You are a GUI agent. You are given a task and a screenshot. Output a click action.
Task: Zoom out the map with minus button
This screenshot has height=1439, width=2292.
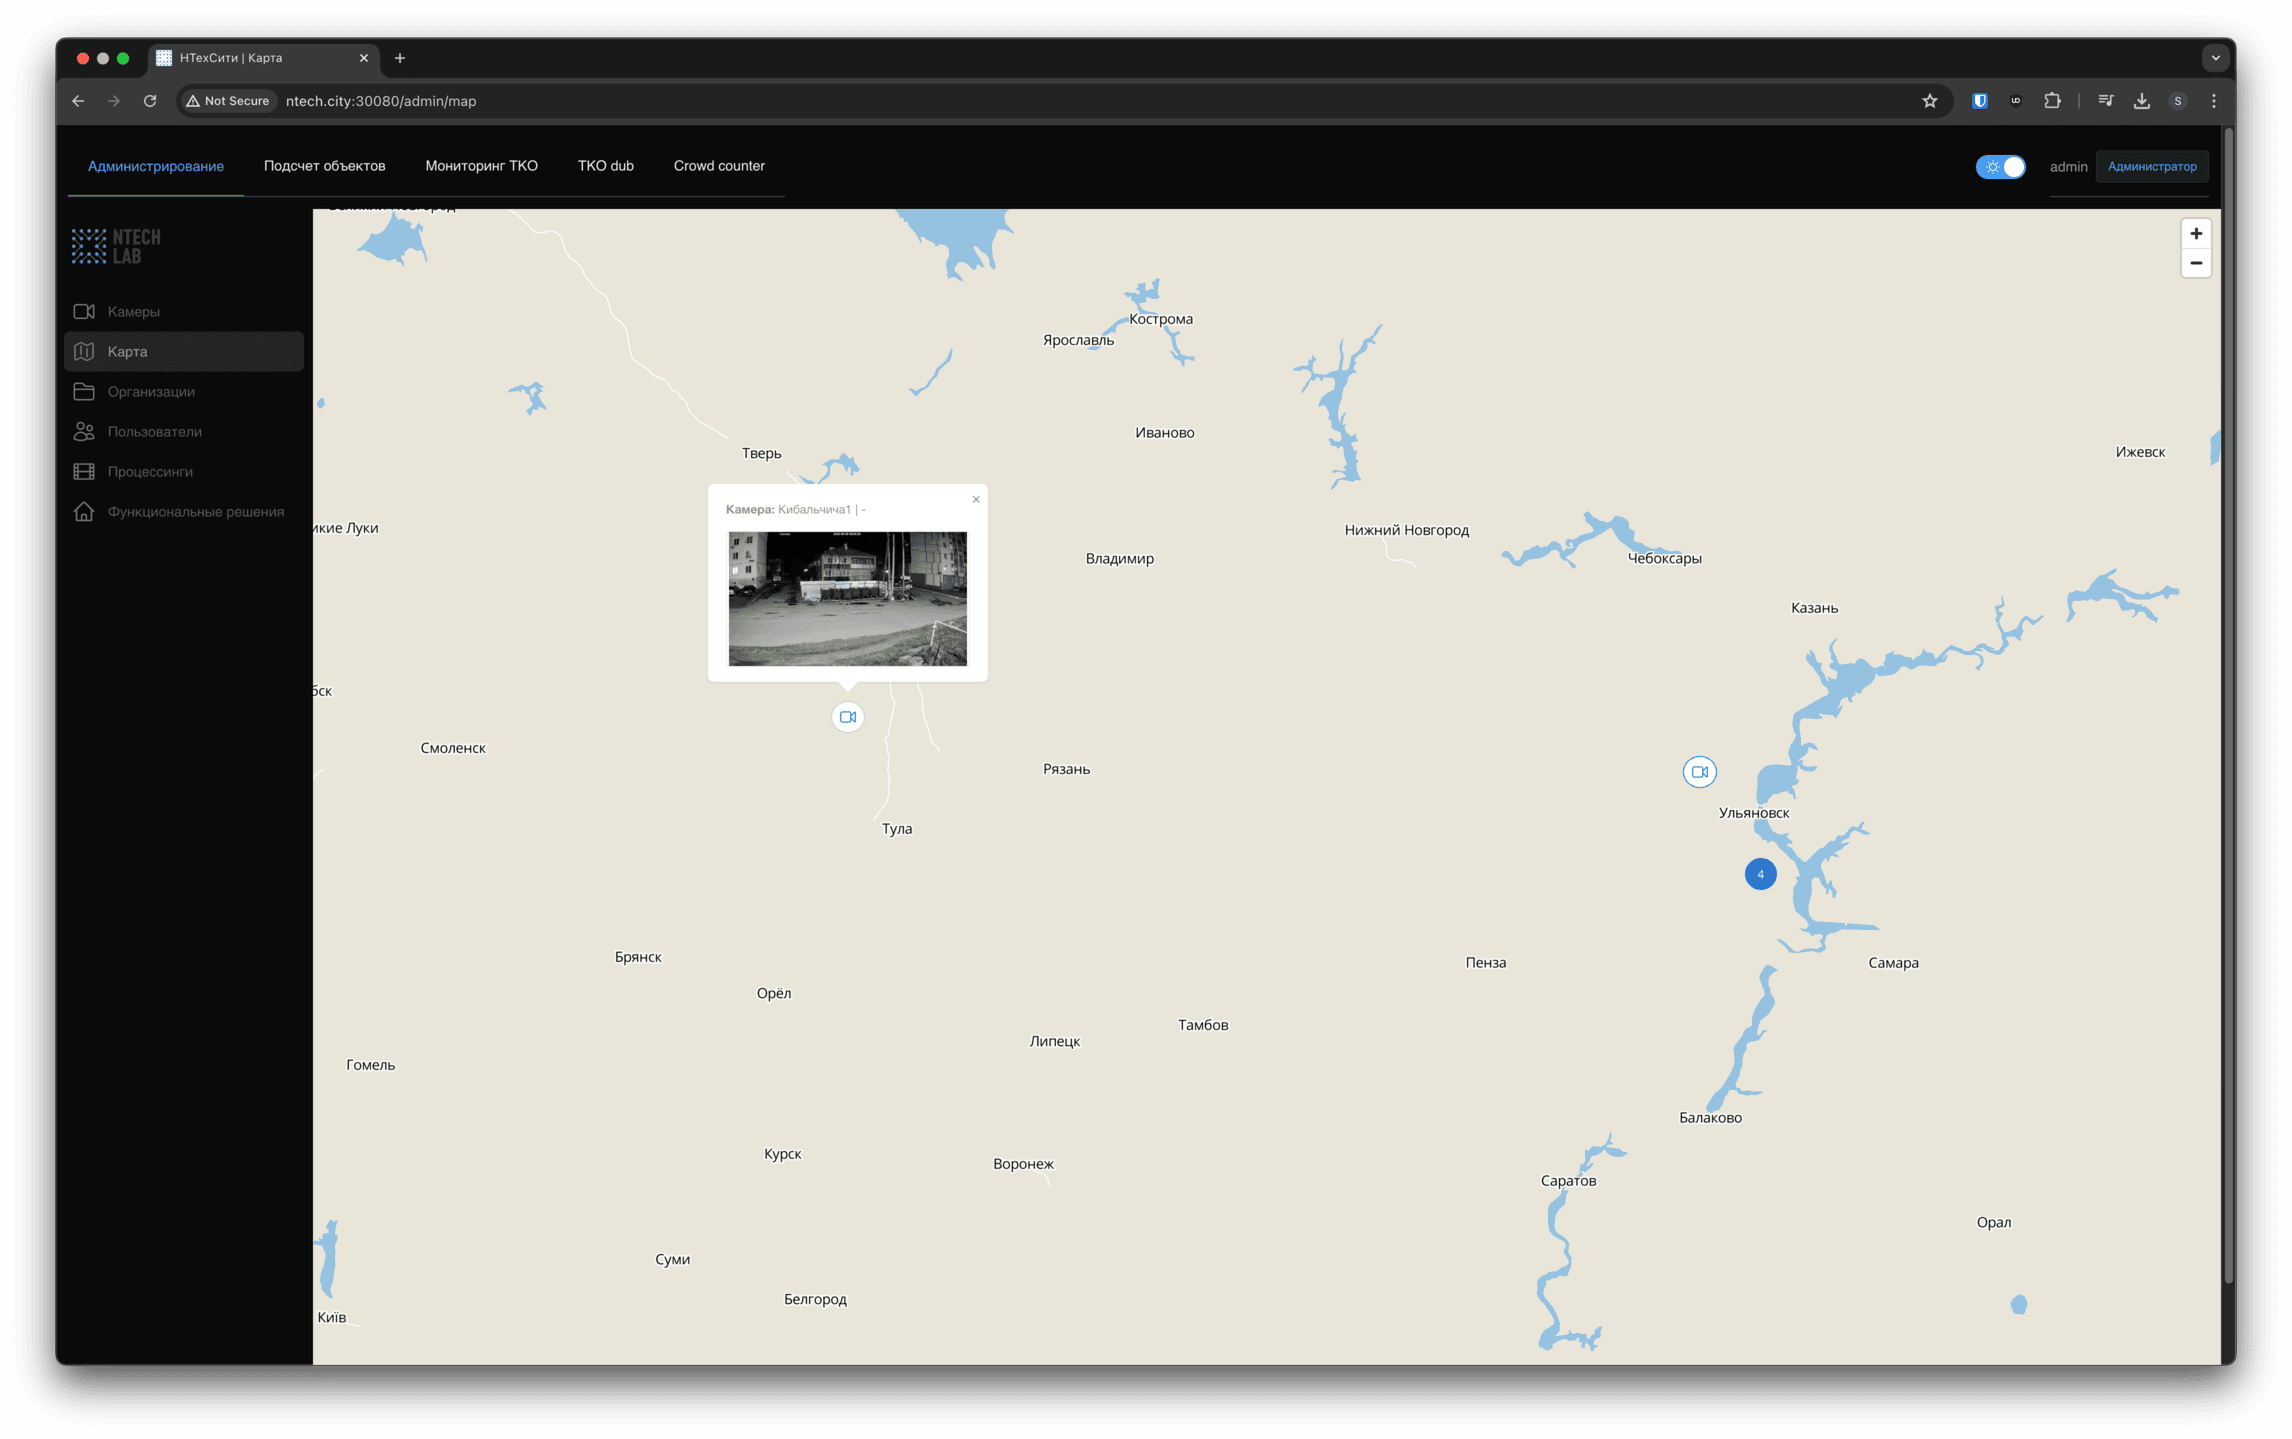[2196, 264]
